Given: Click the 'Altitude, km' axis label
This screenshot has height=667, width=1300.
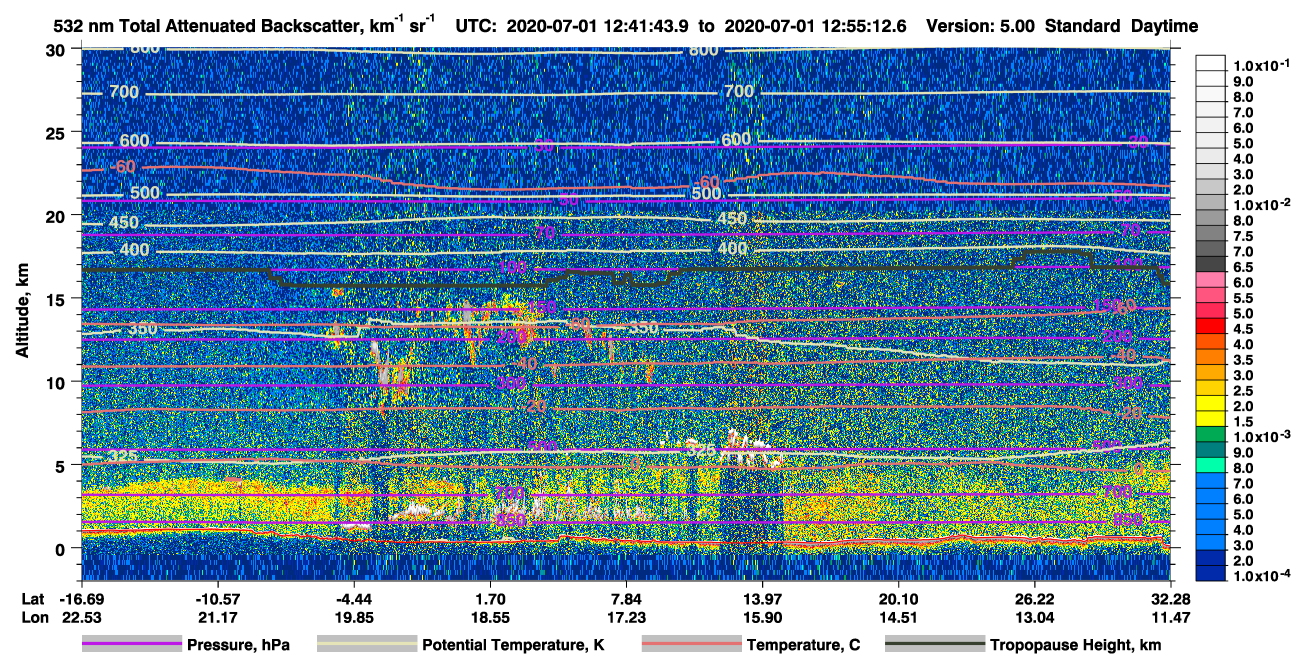Looking at the screenshot, I should (x=22, y=313).
